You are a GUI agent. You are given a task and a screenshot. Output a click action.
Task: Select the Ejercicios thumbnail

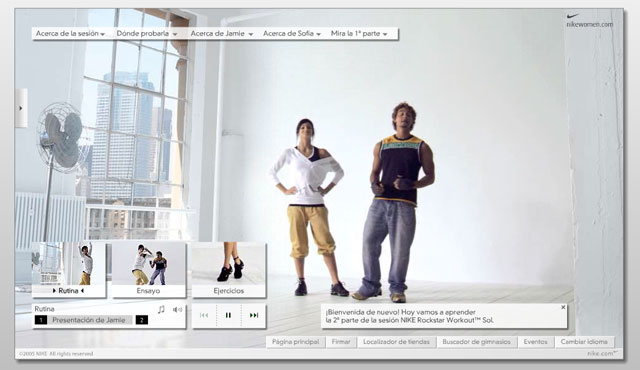tap(229, 270)
